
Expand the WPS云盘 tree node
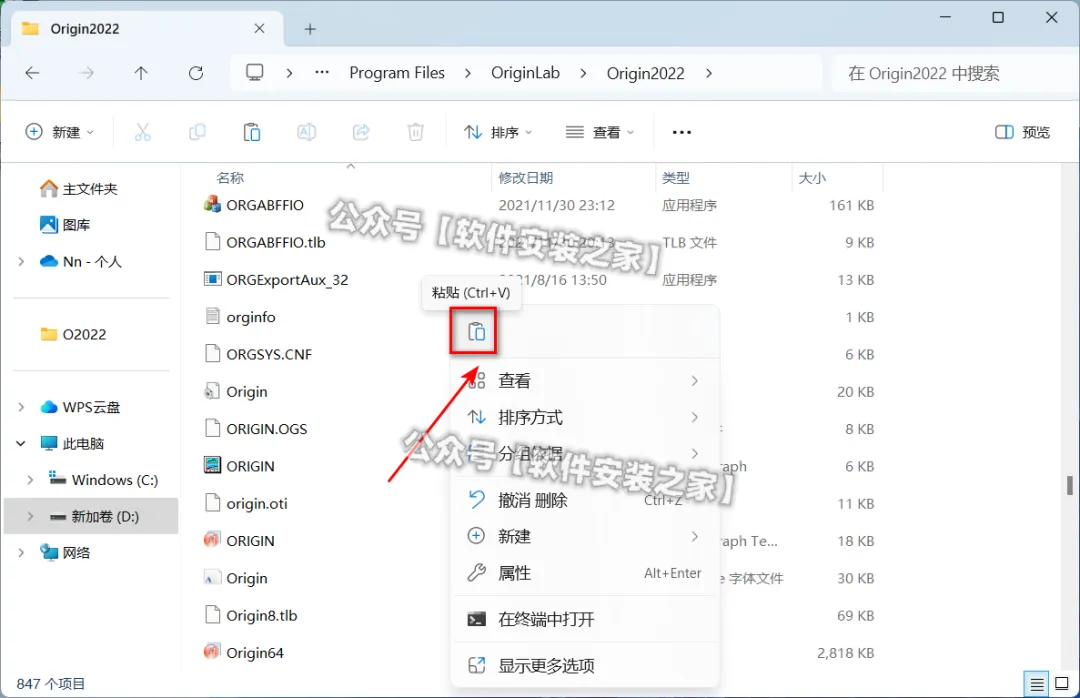(x=21, y=407)
